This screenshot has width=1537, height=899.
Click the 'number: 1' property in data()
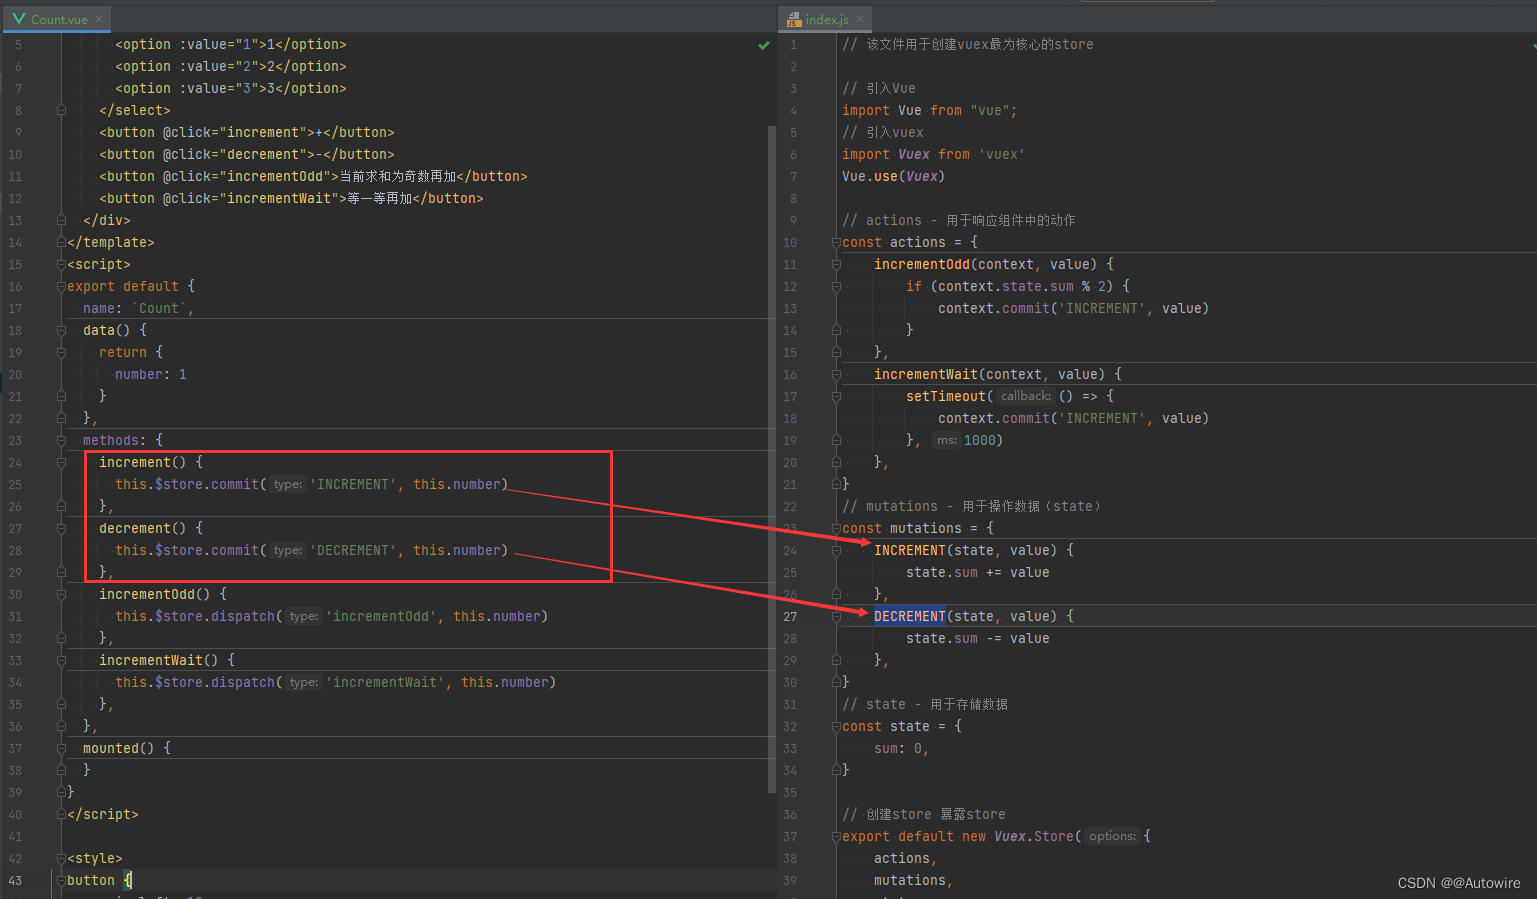coord(151,374)
